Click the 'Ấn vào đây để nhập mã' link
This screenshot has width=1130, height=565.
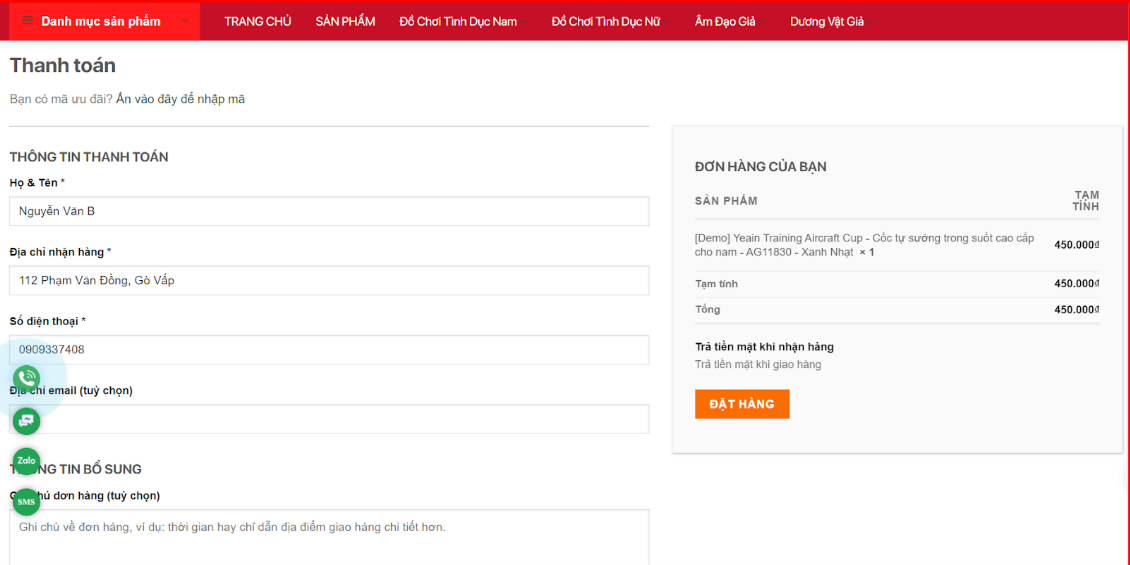[180, 99]
